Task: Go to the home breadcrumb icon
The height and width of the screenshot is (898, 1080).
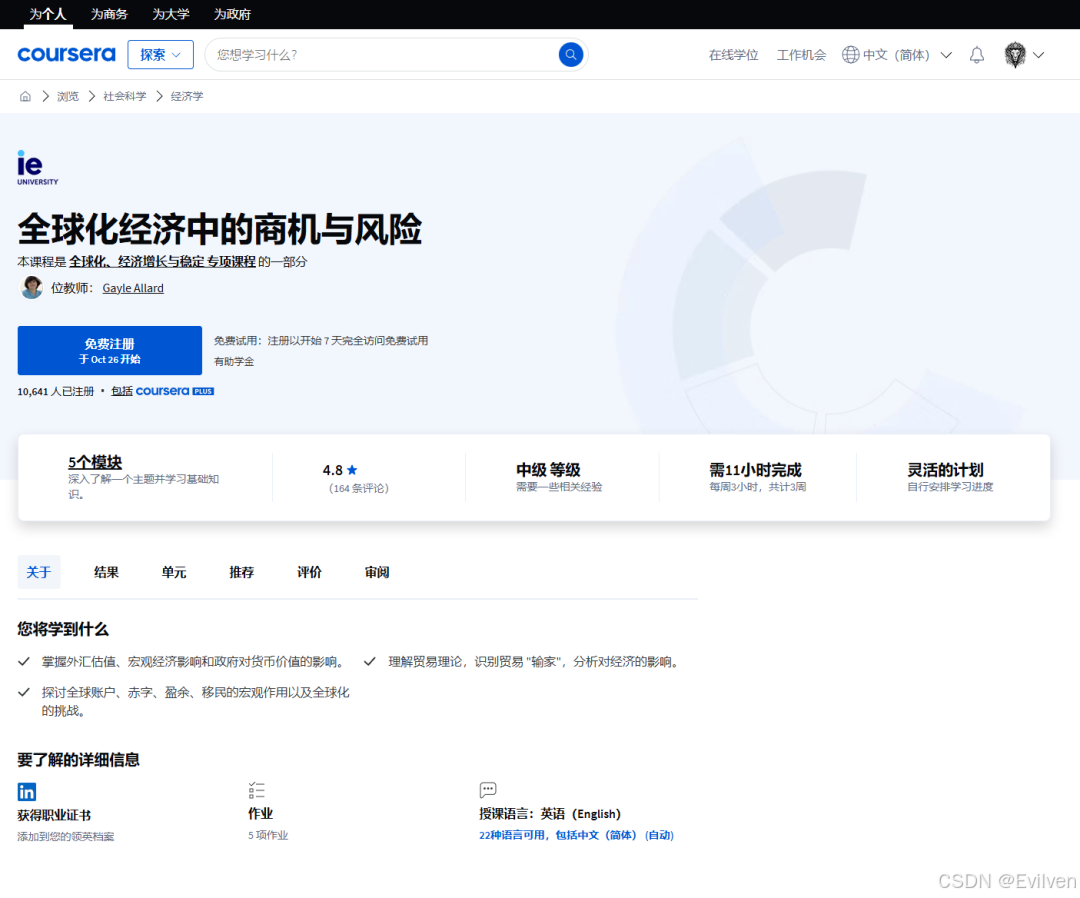Action: (x=25, y=96)
